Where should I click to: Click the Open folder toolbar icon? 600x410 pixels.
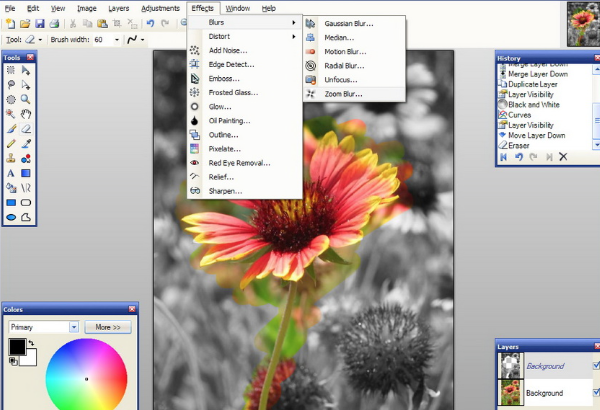point(25,24)
